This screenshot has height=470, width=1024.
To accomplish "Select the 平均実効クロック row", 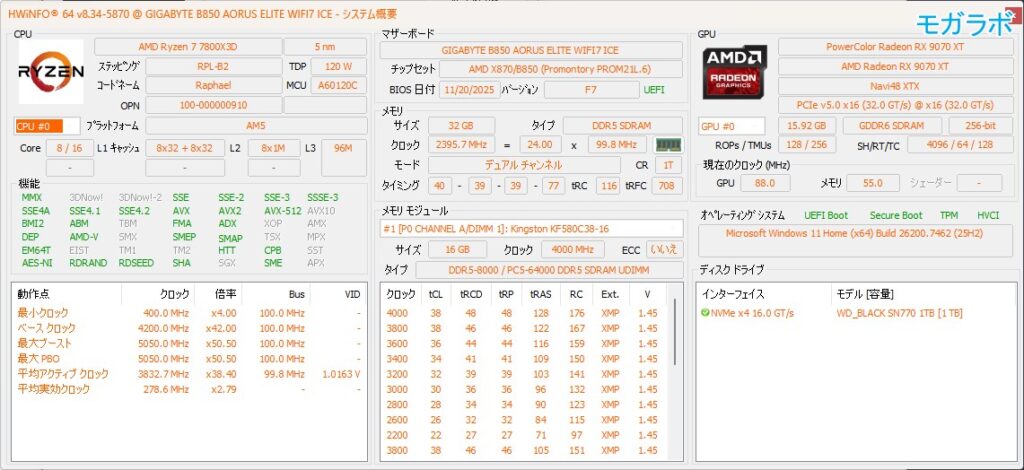I will point(189,389).
